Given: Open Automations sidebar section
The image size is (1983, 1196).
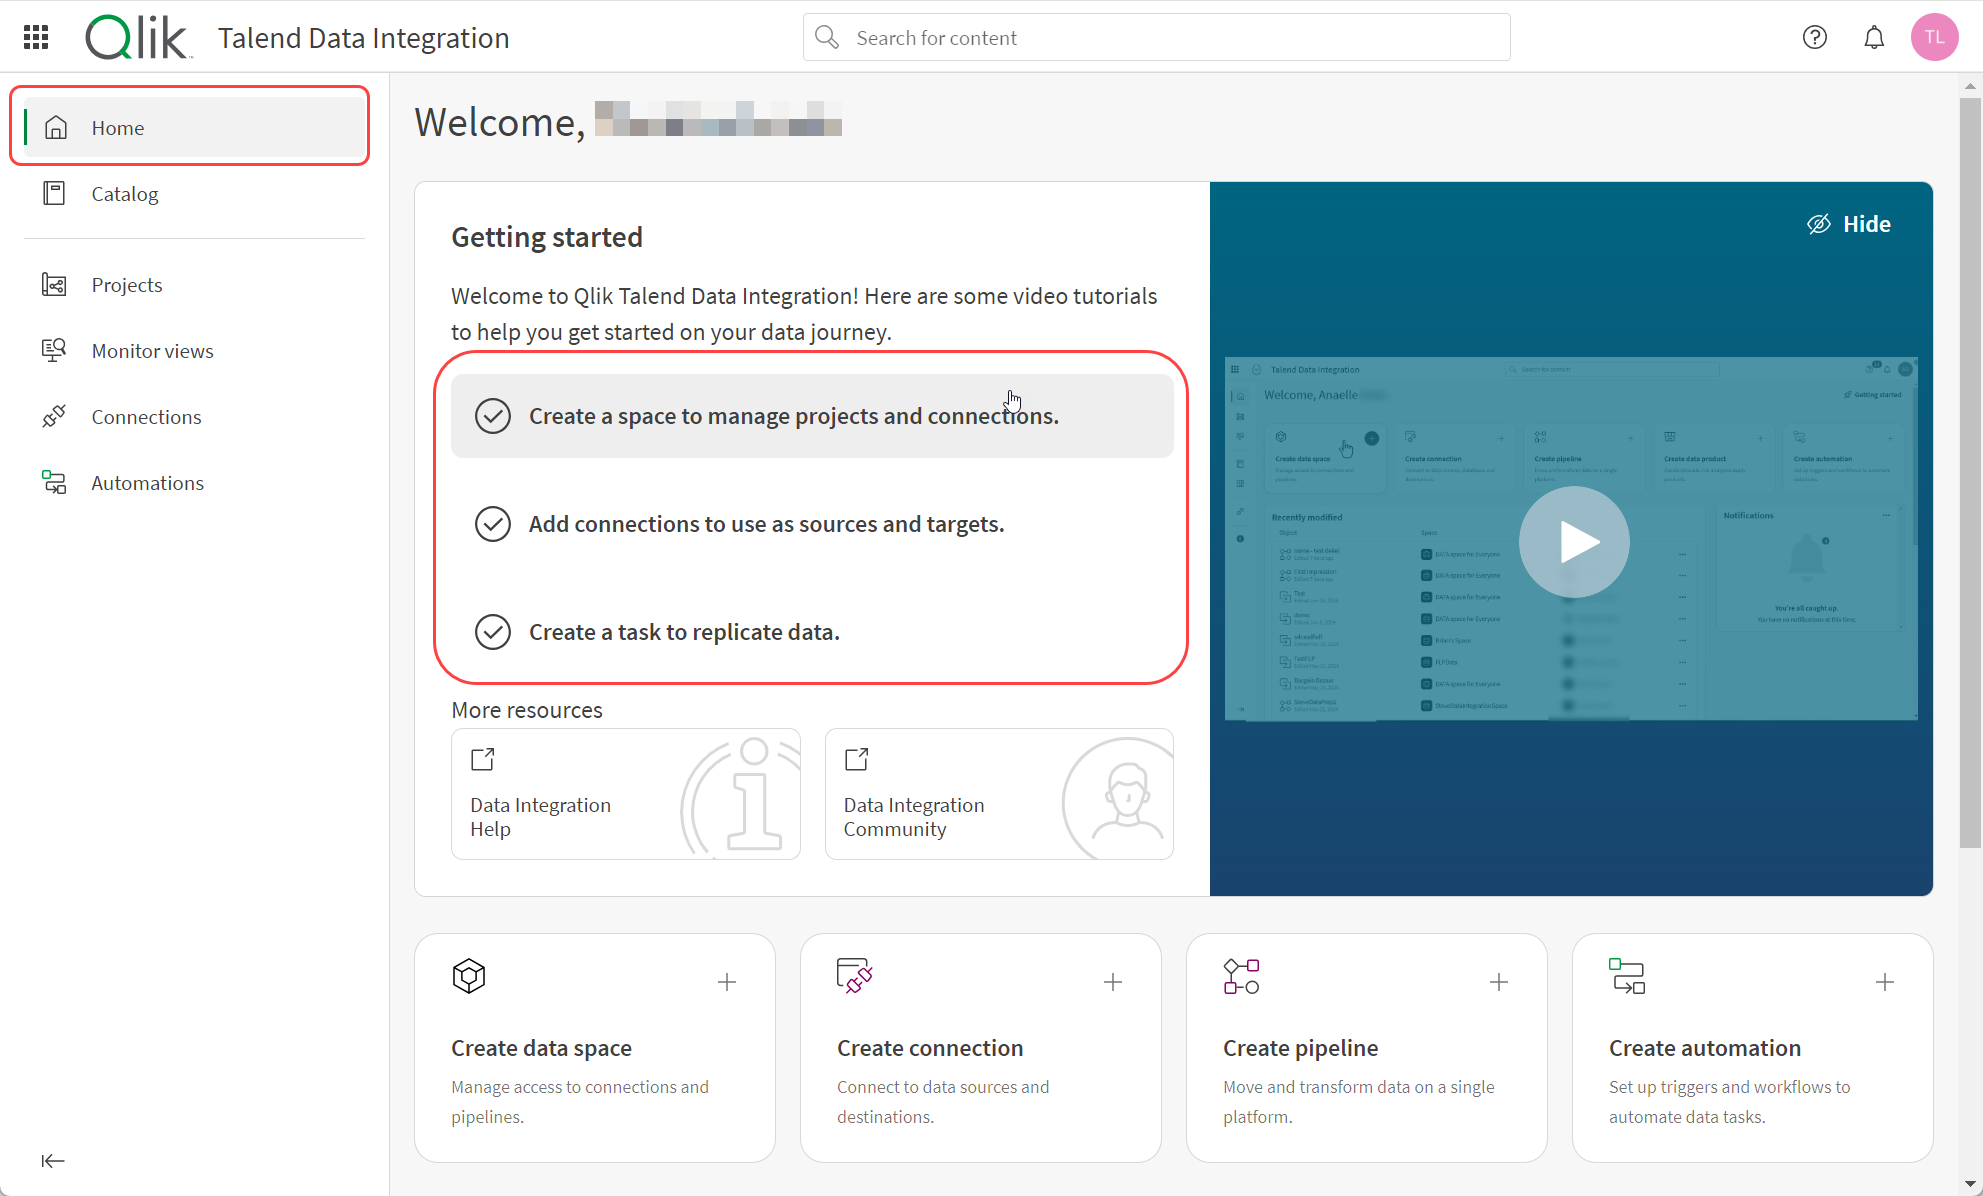Looking at the screenshot, I should coord(146,482).
